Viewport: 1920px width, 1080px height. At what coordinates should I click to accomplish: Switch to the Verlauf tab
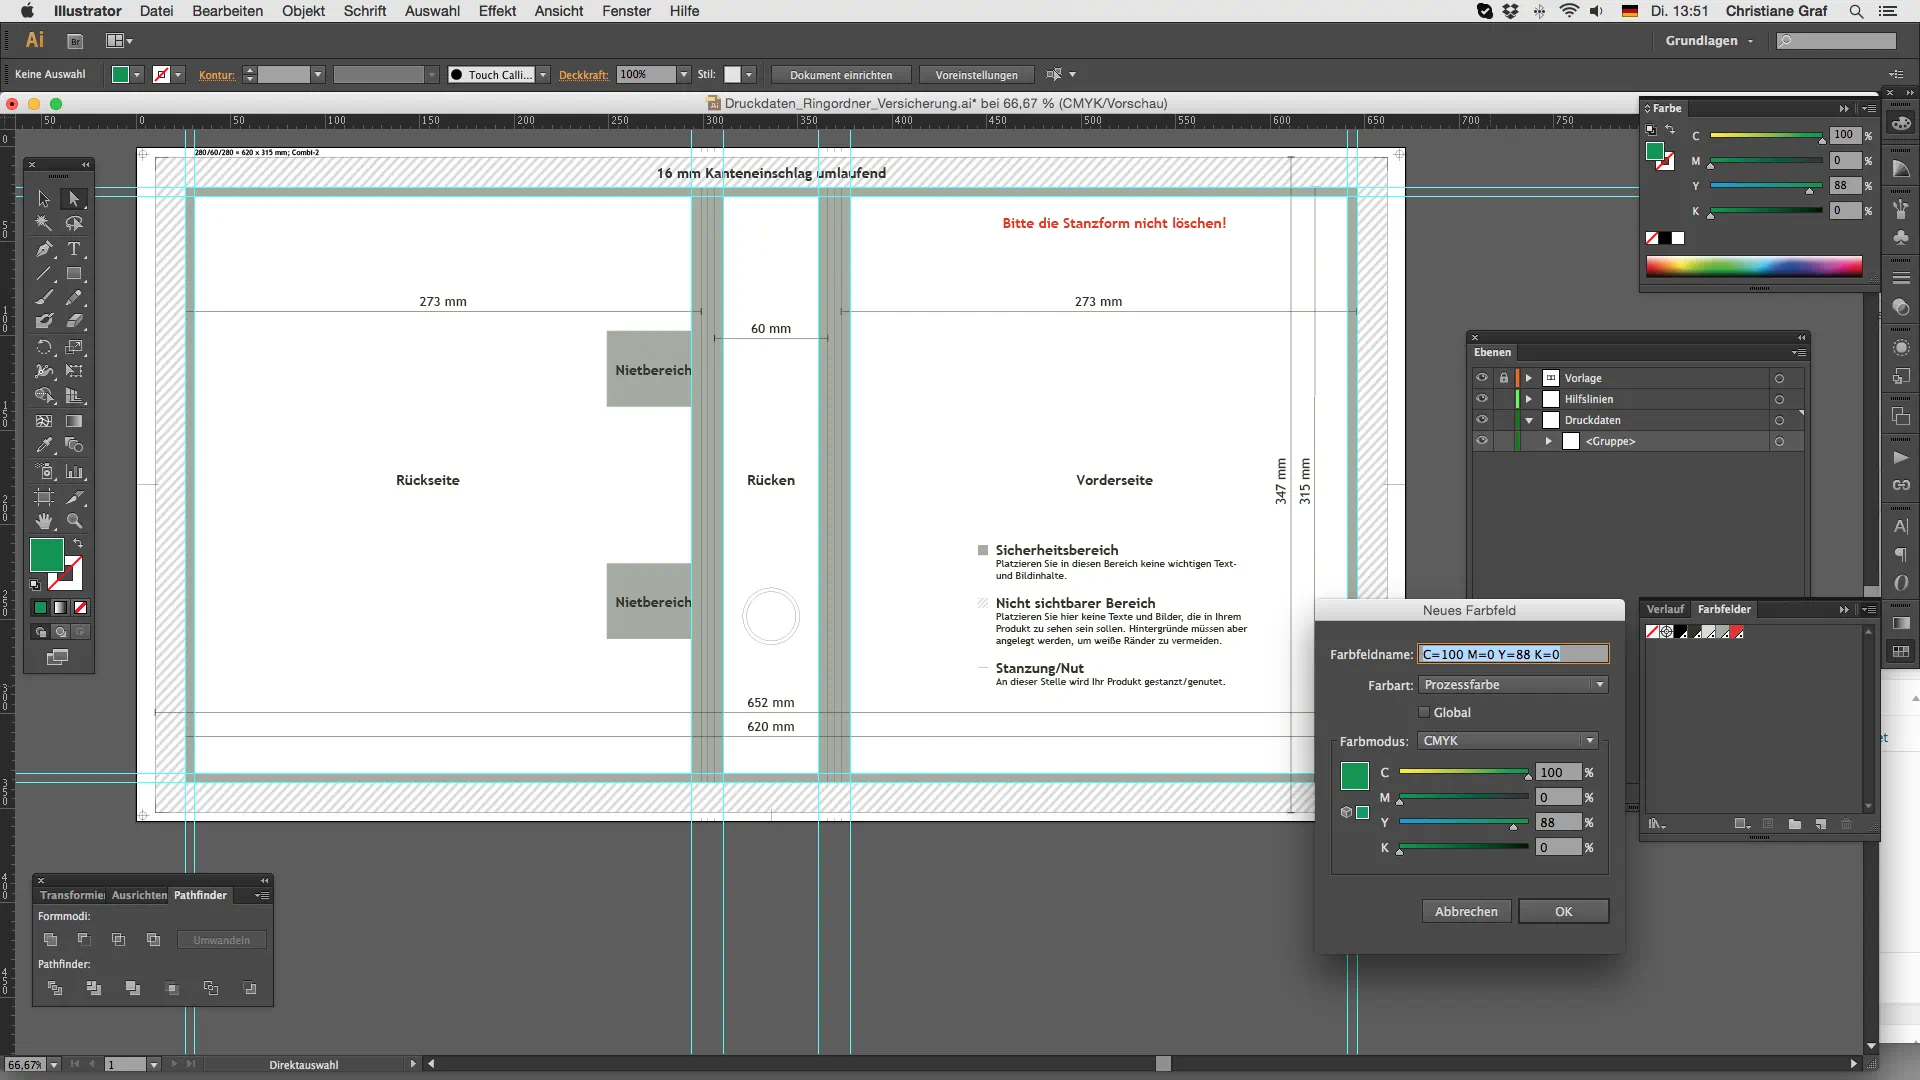pos(1665,609)
